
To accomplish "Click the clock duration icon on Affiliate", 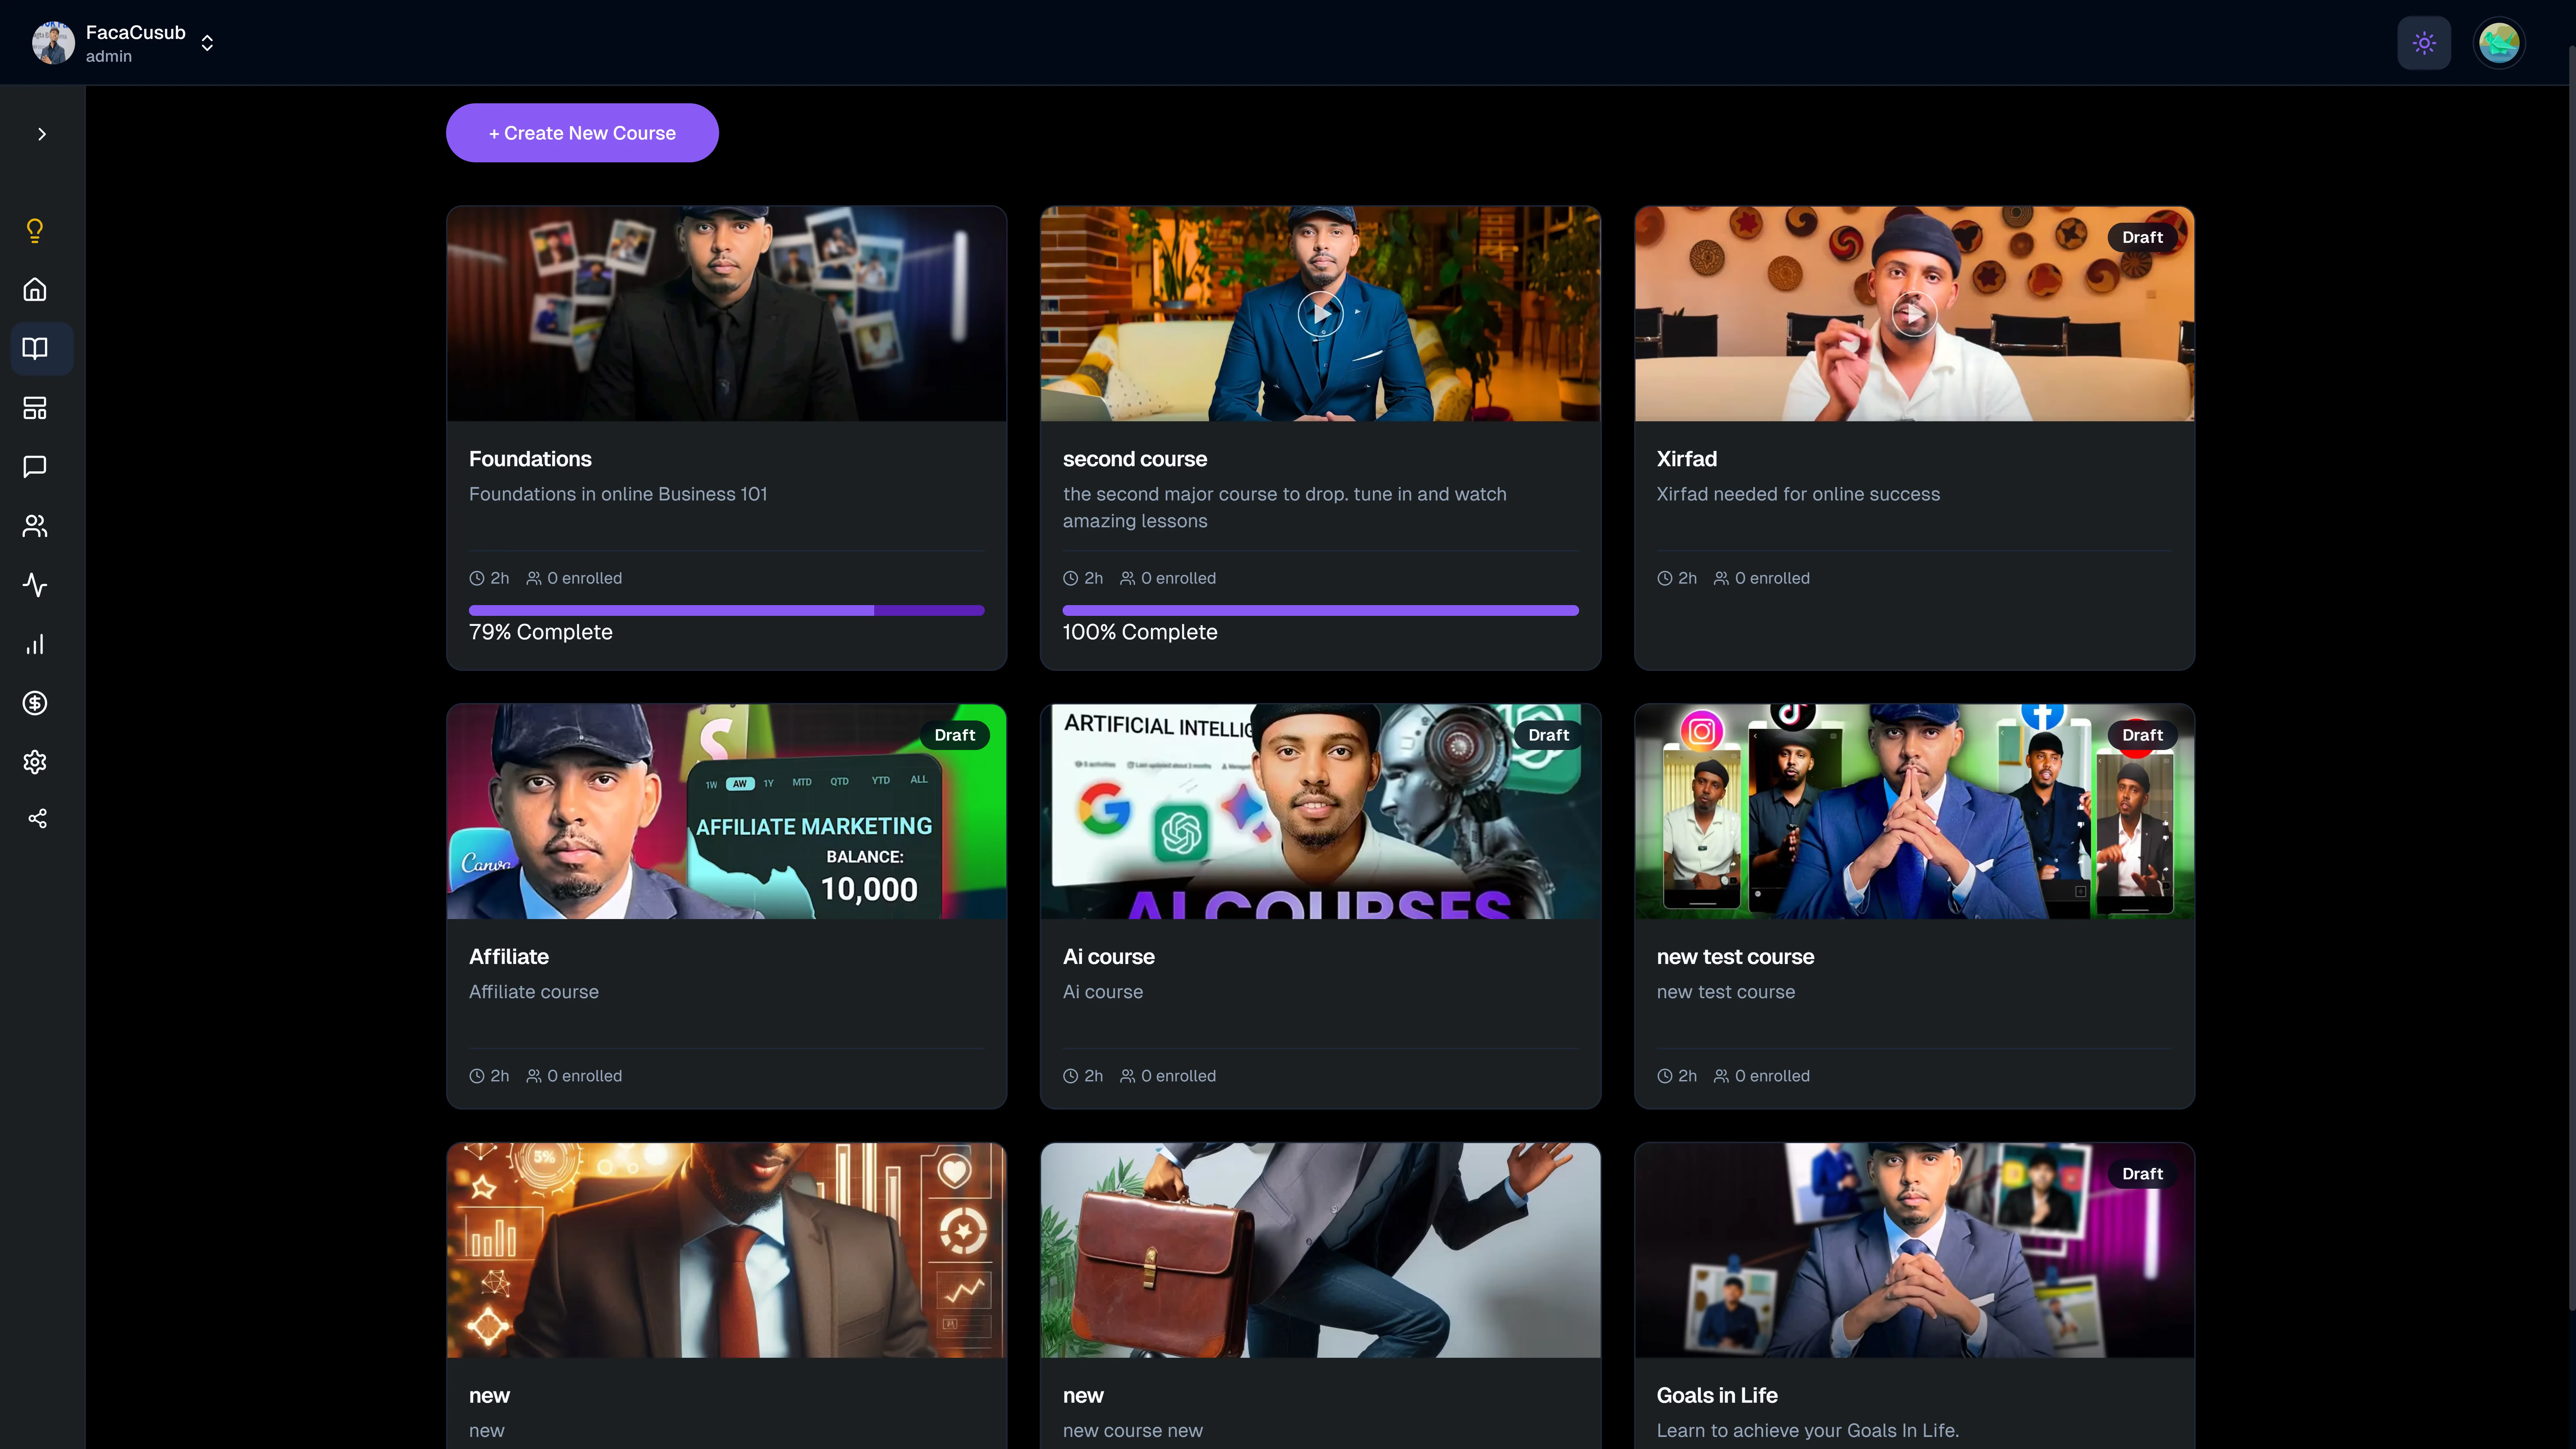I will coord(477,1076).
